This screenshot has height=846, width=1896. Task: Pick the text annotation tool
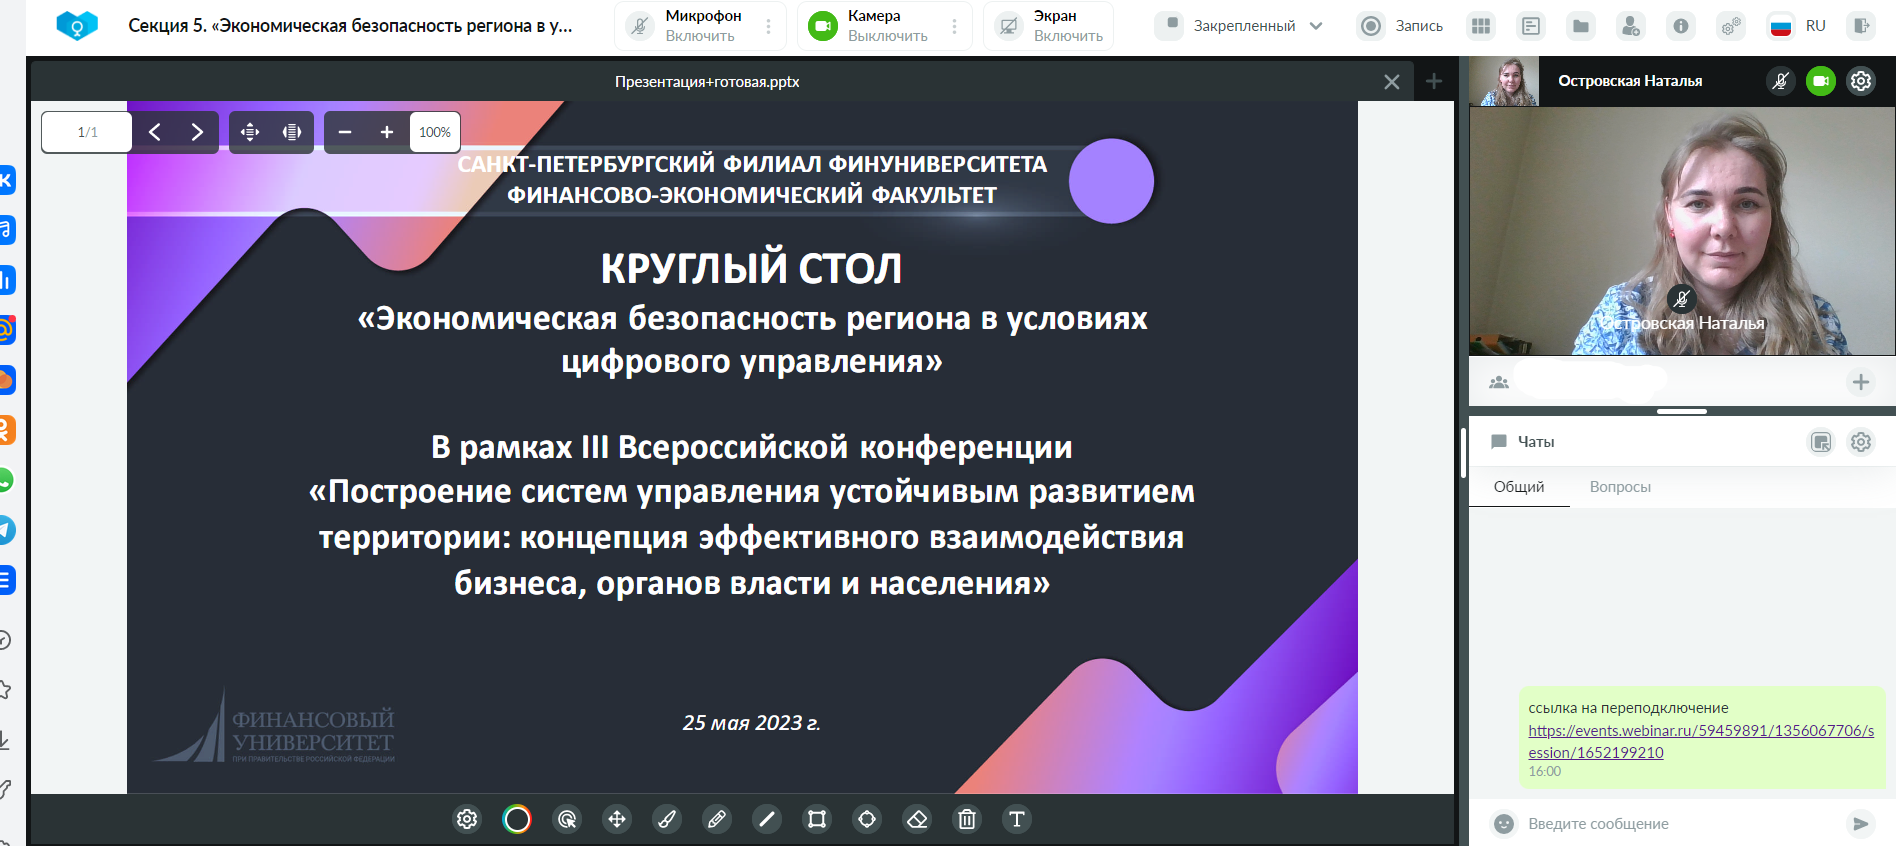pyautogui.click(x=1017, y=819)
